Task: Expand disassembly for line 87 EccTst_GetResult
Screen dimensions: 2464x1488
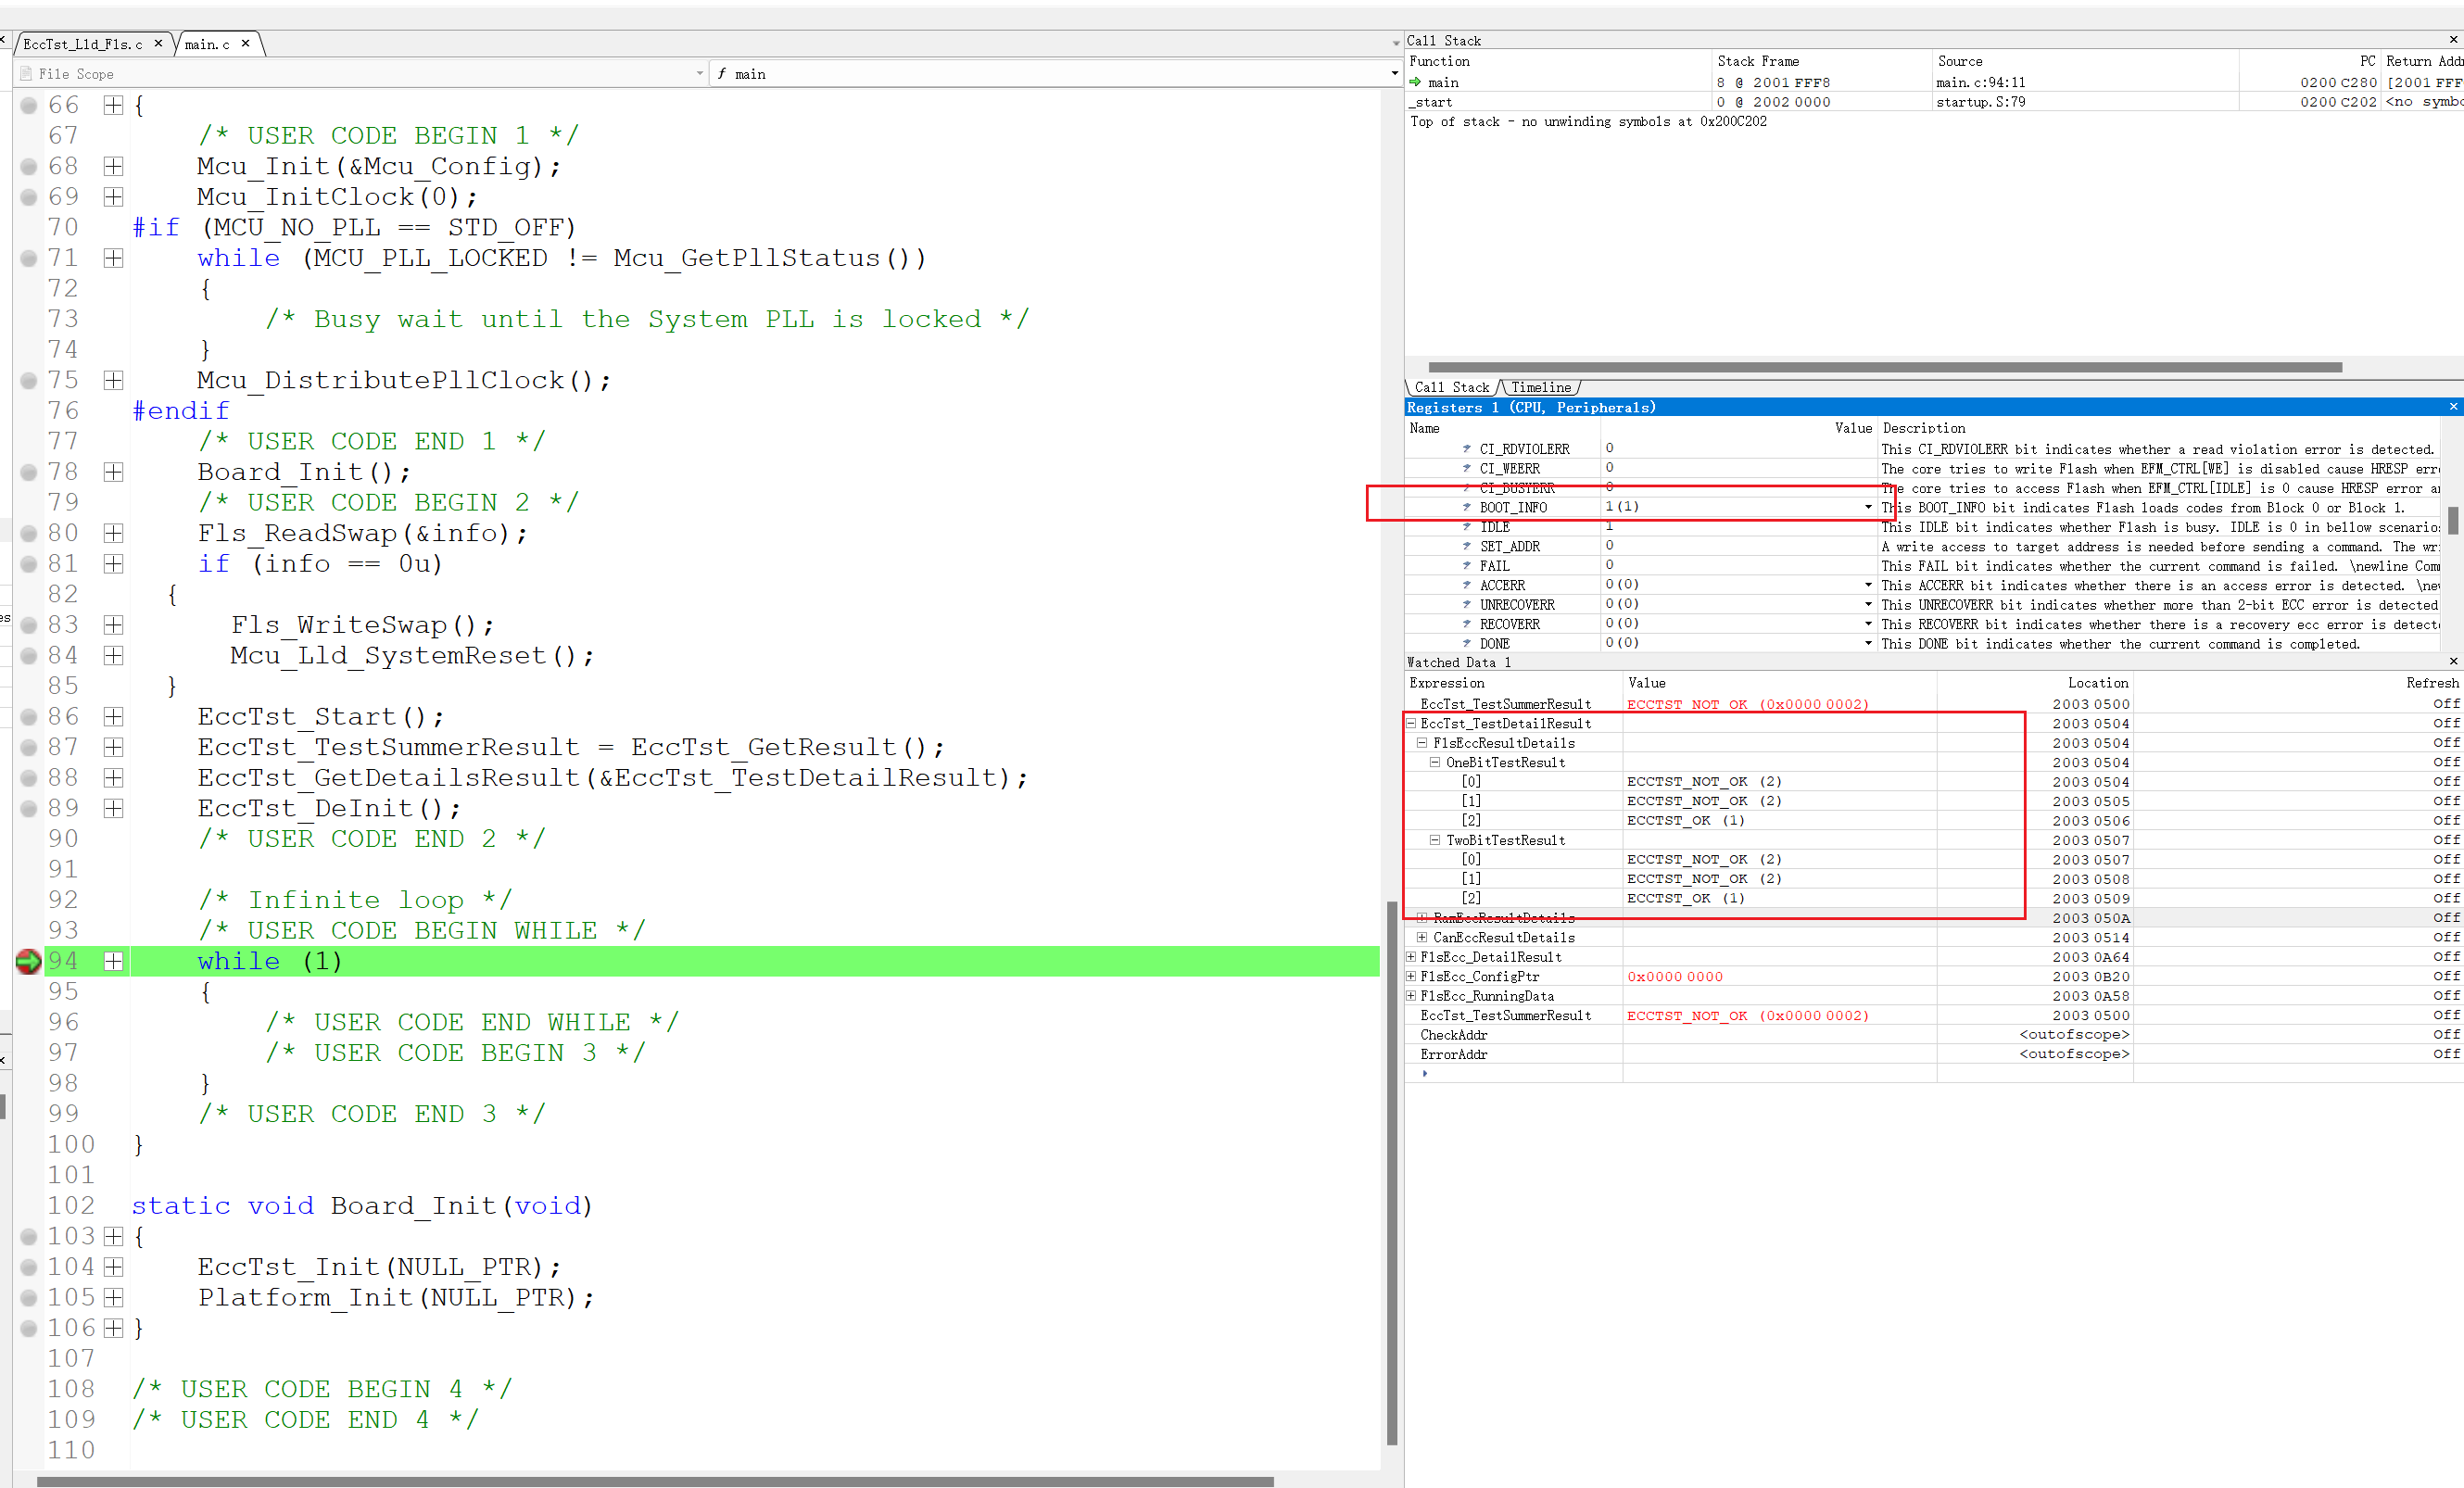Action: coord(114,747)
